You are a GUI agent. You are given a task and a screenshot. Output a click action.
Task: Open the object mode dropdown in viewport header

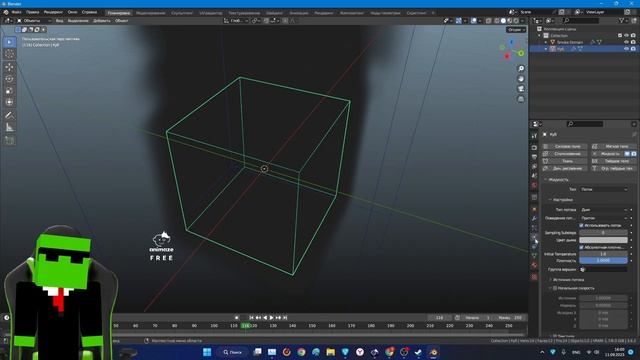(34, 20)
